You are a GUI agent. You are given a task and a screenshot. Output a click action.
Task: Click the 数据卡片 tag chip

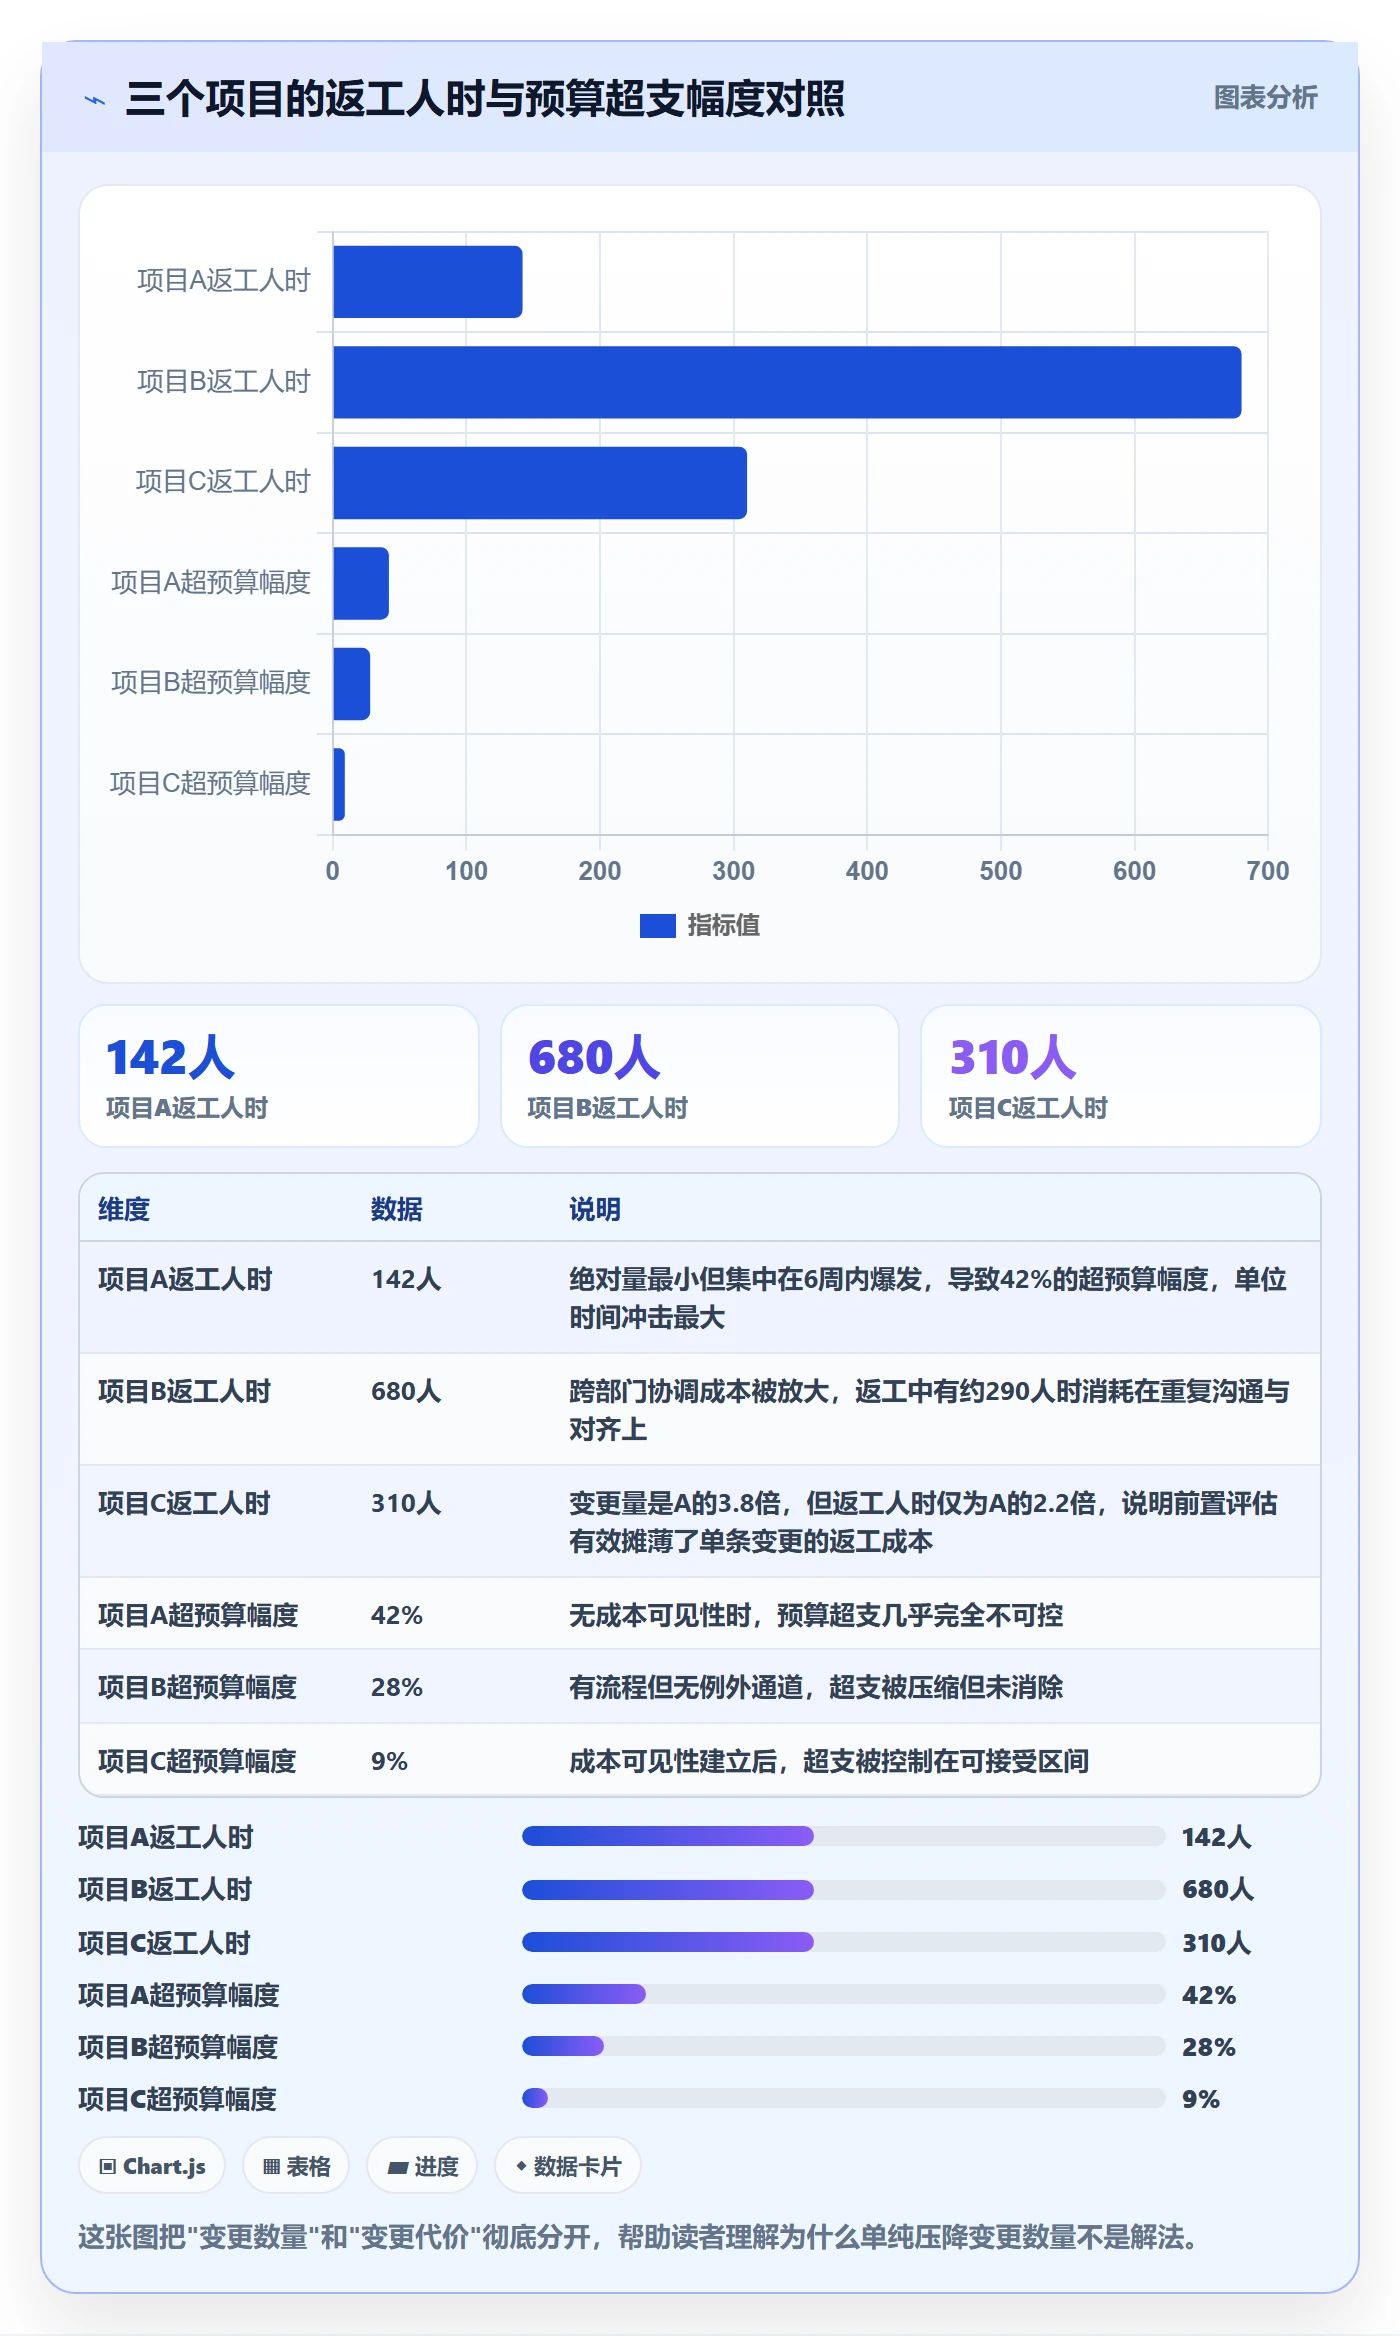(568, 2166)
